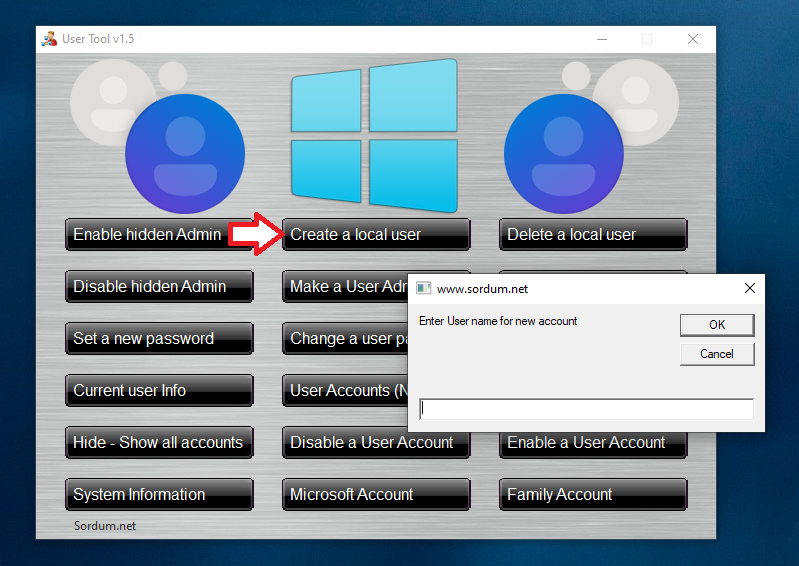Visit the Sordum.net link at bottom
Screen dimensions: 799x566
pos(105,526)
